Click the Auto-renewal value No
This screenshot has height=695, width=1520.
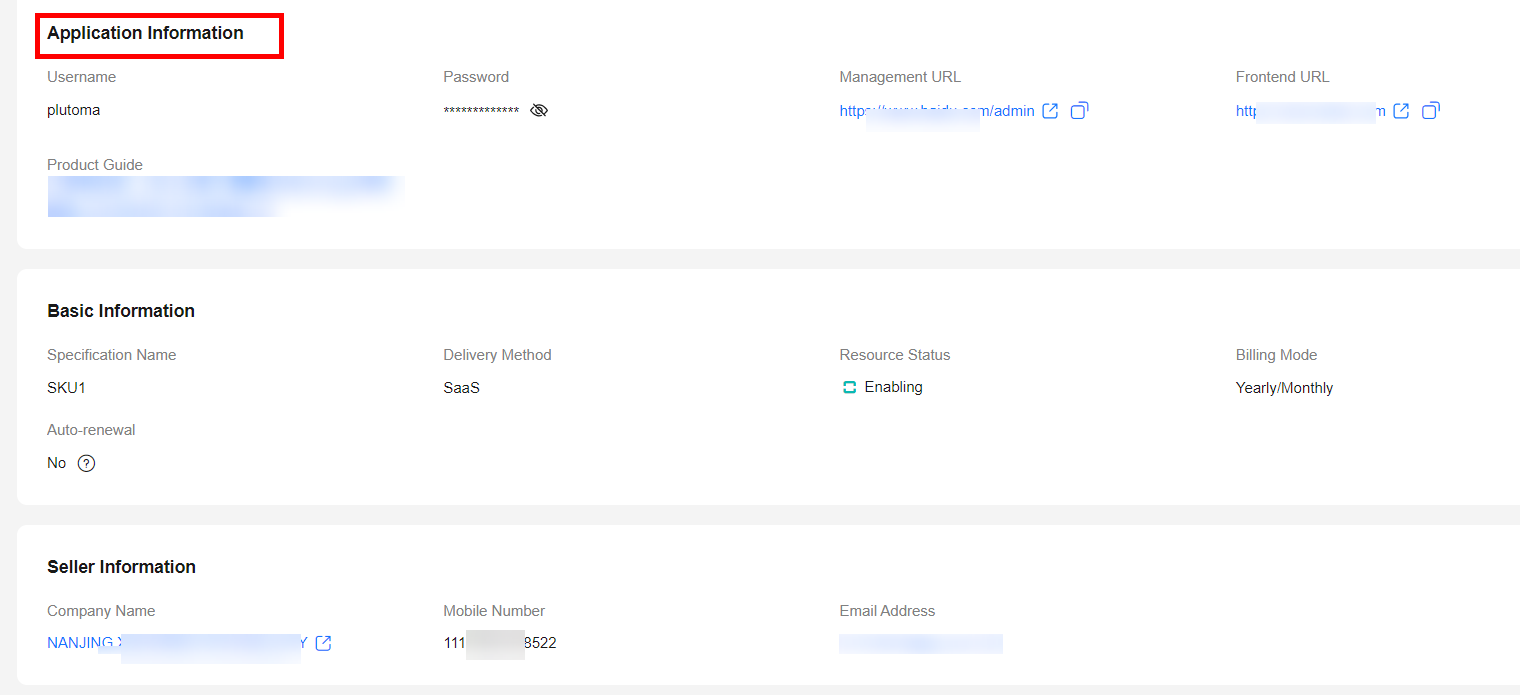tap(57, 463)
